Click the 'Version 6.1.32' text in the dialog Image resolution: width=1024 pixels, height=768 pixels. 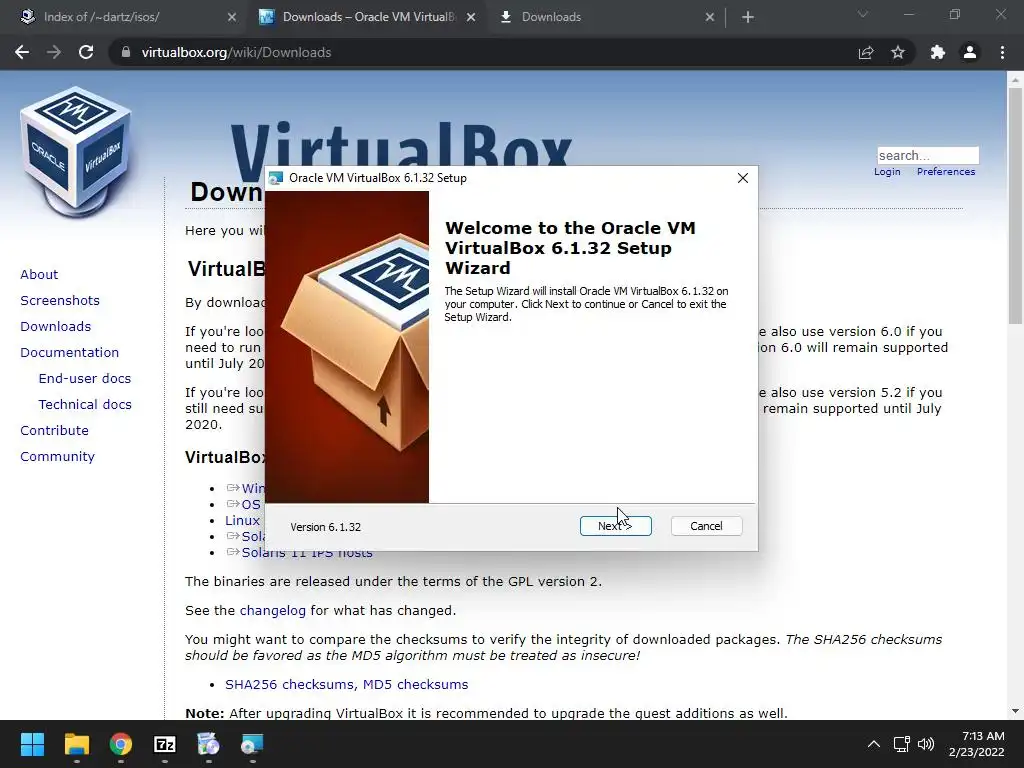click(x=325, y=527)
